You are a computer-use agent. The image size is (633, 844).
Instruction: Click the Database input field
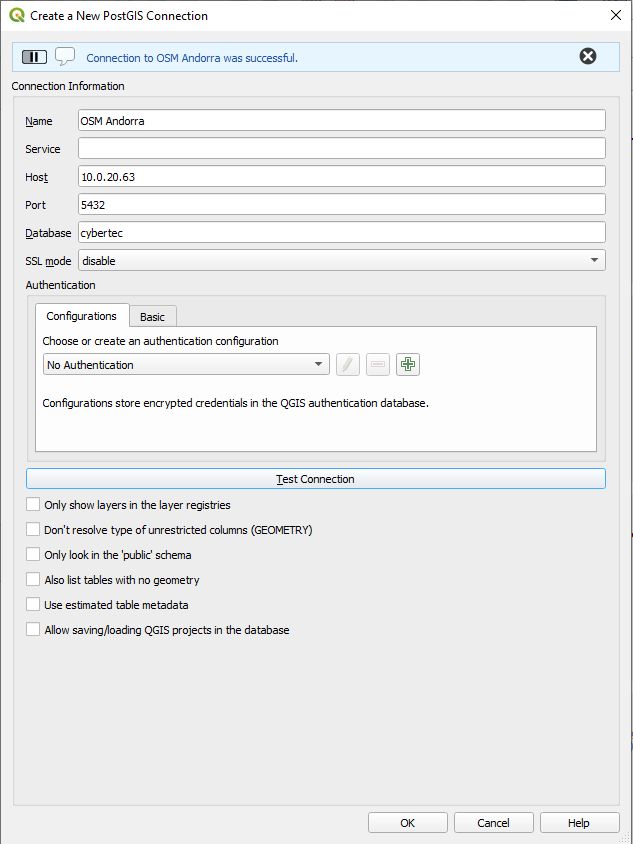tap(341, 233)
